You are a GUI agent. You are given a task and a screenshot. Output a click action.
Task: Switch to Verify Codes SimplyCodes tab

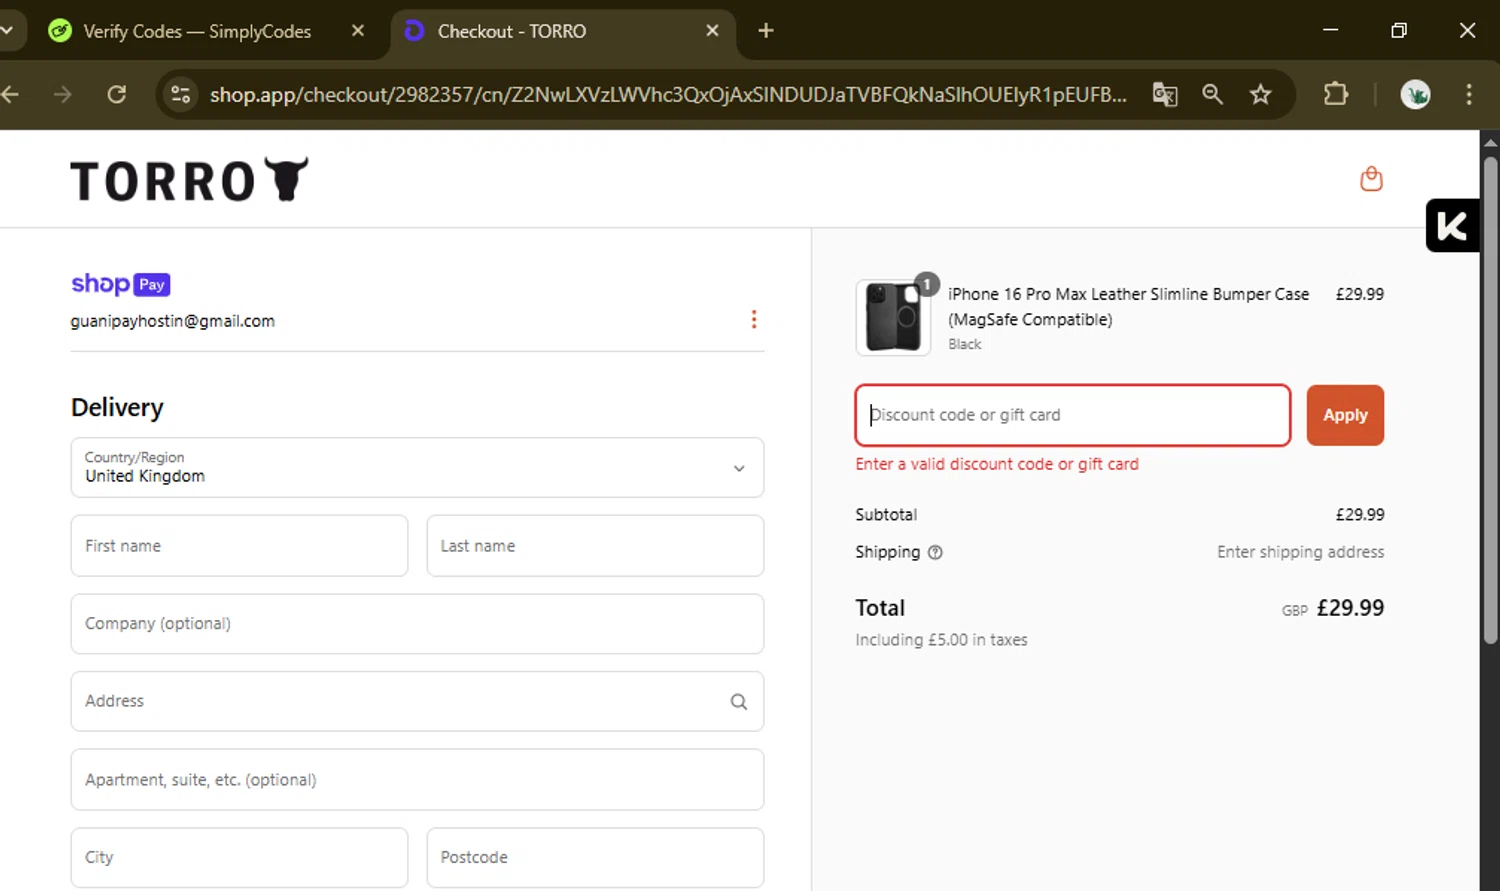pos(197,31)
